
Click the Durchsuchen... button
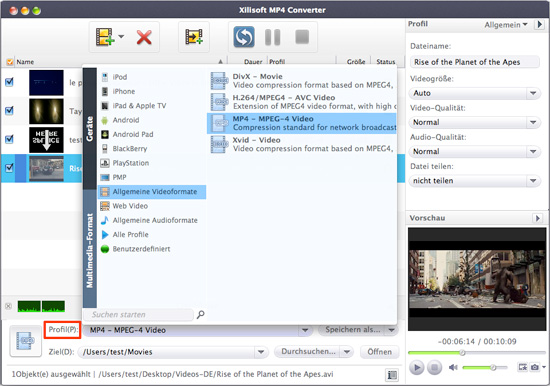308,352
